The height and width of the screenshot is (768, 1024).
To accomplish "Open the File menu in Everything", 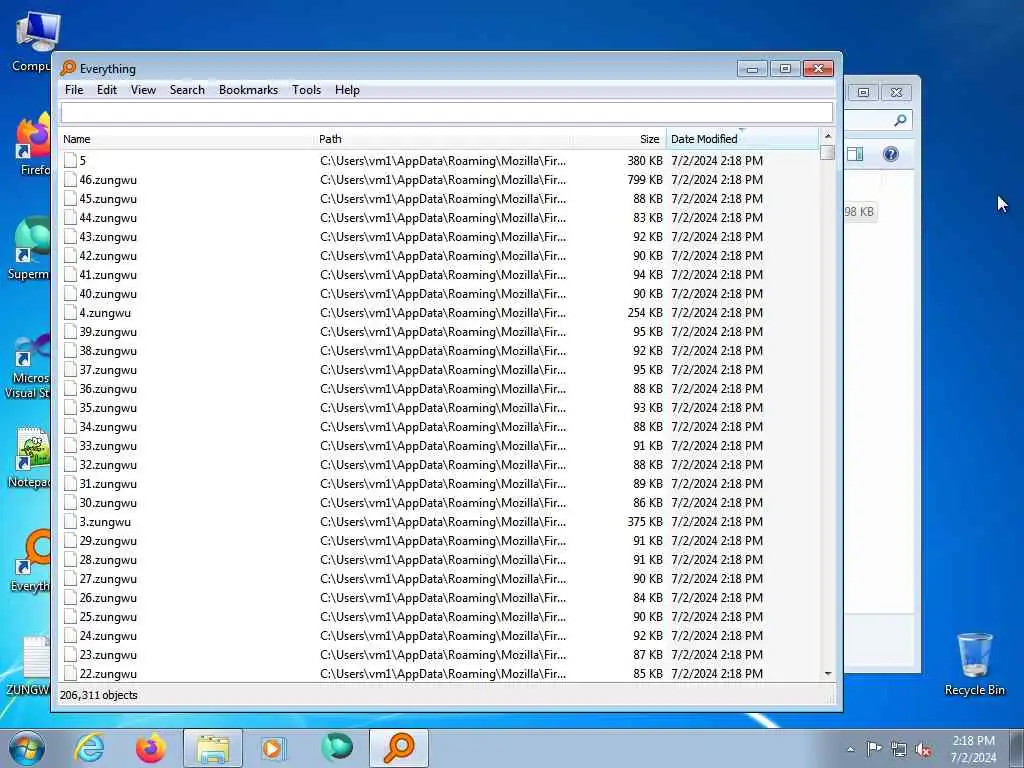I will point(74,90).
